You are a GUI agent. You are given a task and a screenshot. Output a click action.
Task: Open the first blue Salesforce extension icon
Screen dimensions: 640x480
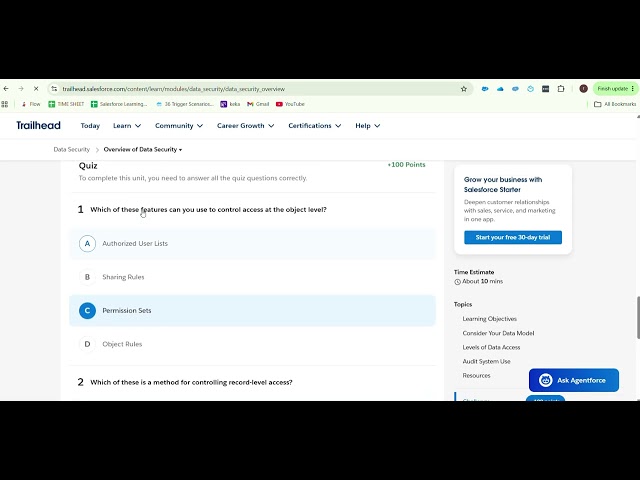(485, 89)
